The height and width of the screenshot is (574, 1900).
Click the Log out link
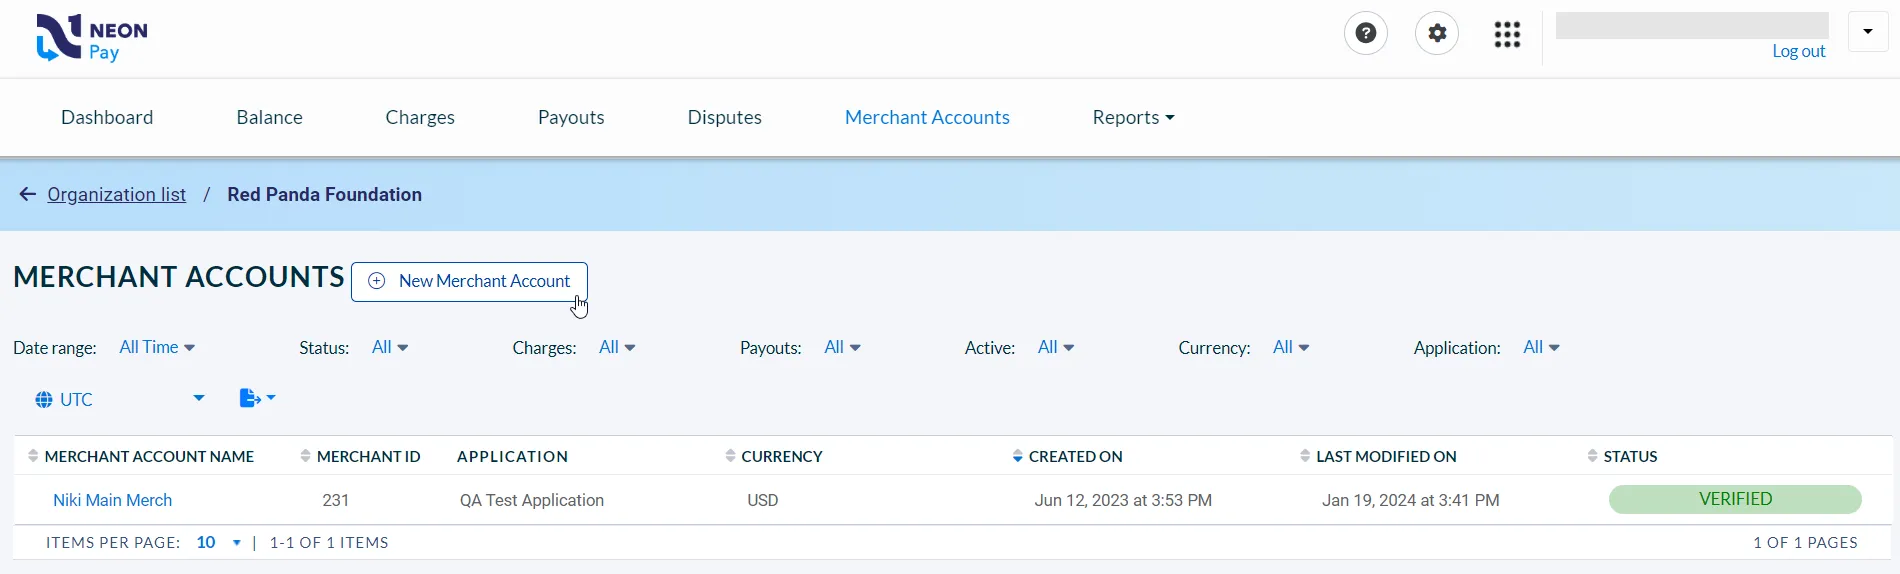(1798, 52)
